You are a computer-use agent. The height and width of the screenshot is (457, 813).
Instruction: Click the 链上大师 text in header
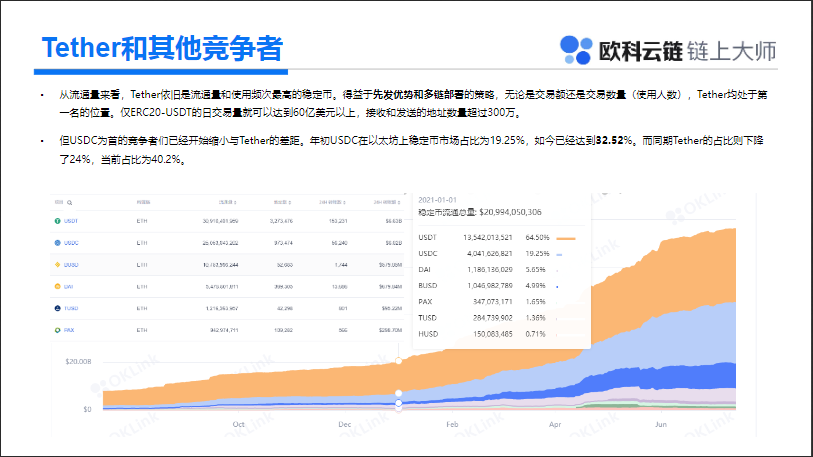point(732,51)
